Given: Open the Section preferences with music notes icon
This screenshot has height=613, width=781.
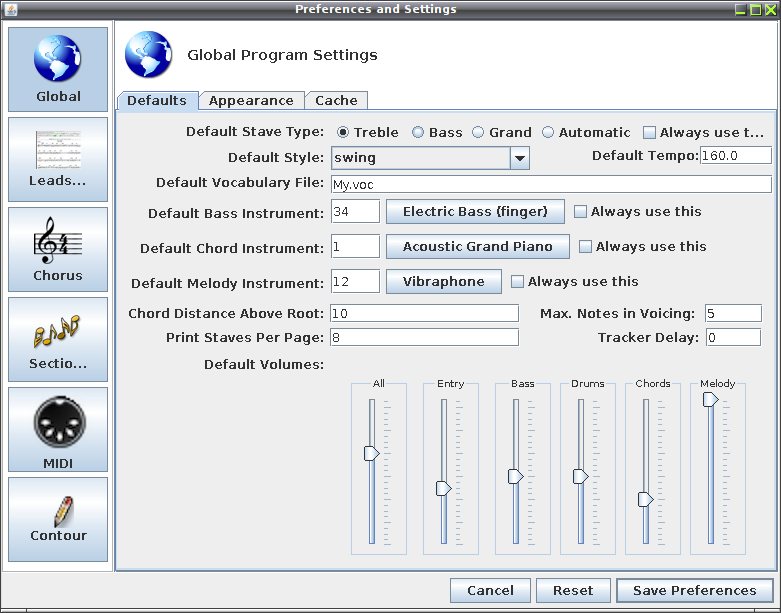Looking at the screenshot, I should [58, 340].
